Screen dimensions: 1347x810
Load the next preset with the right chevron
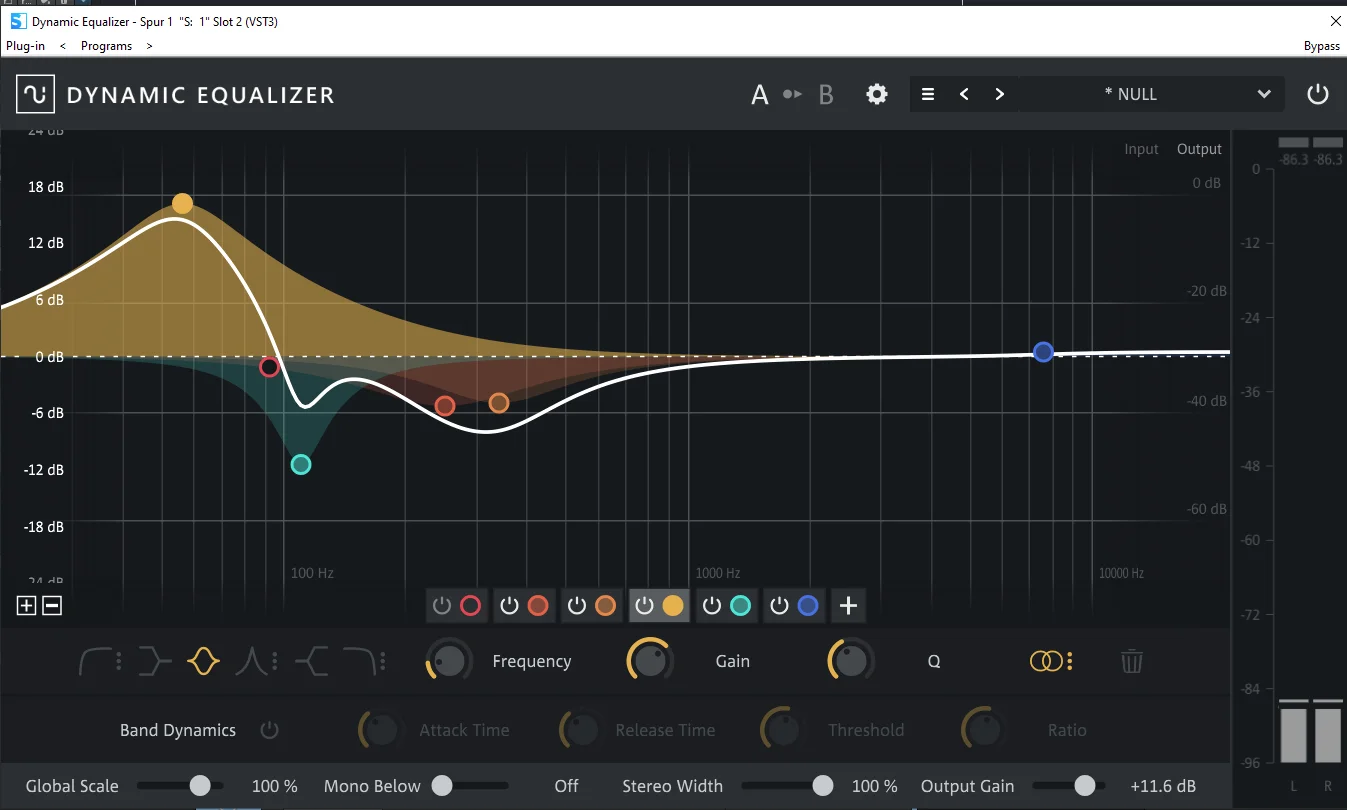point(999,94)
